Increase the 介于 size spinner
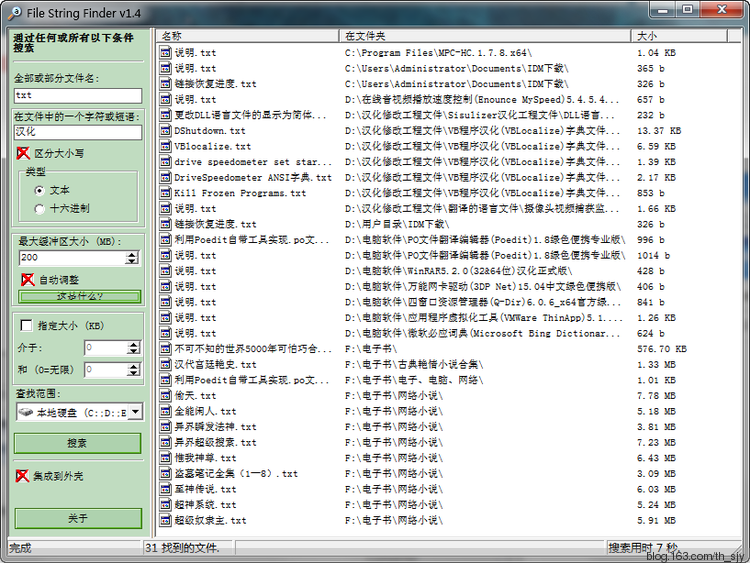The height and width of the screenshot is (563, 750). 134,344
